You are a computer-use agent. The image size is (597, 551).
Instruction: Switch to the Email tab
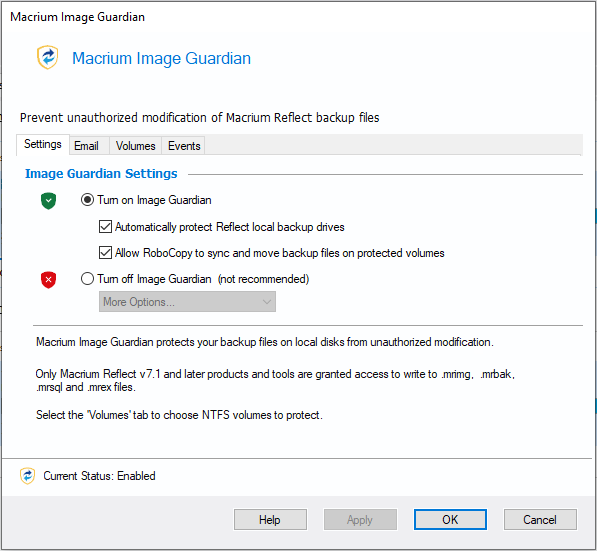[86, 146]
